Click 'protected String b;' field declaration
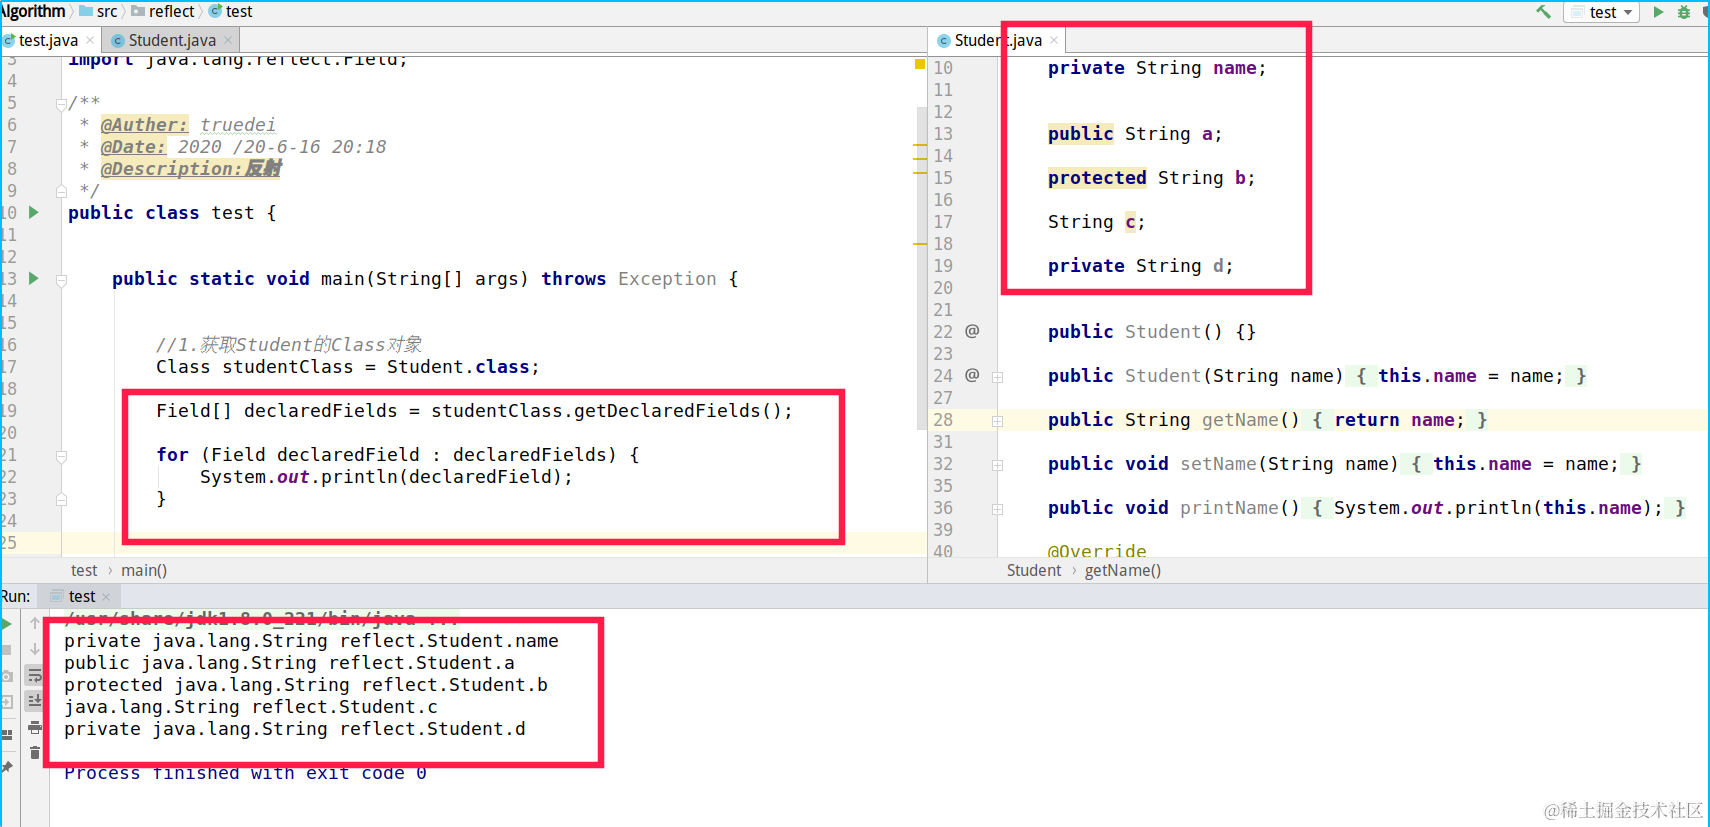 tap(1151, 177)
